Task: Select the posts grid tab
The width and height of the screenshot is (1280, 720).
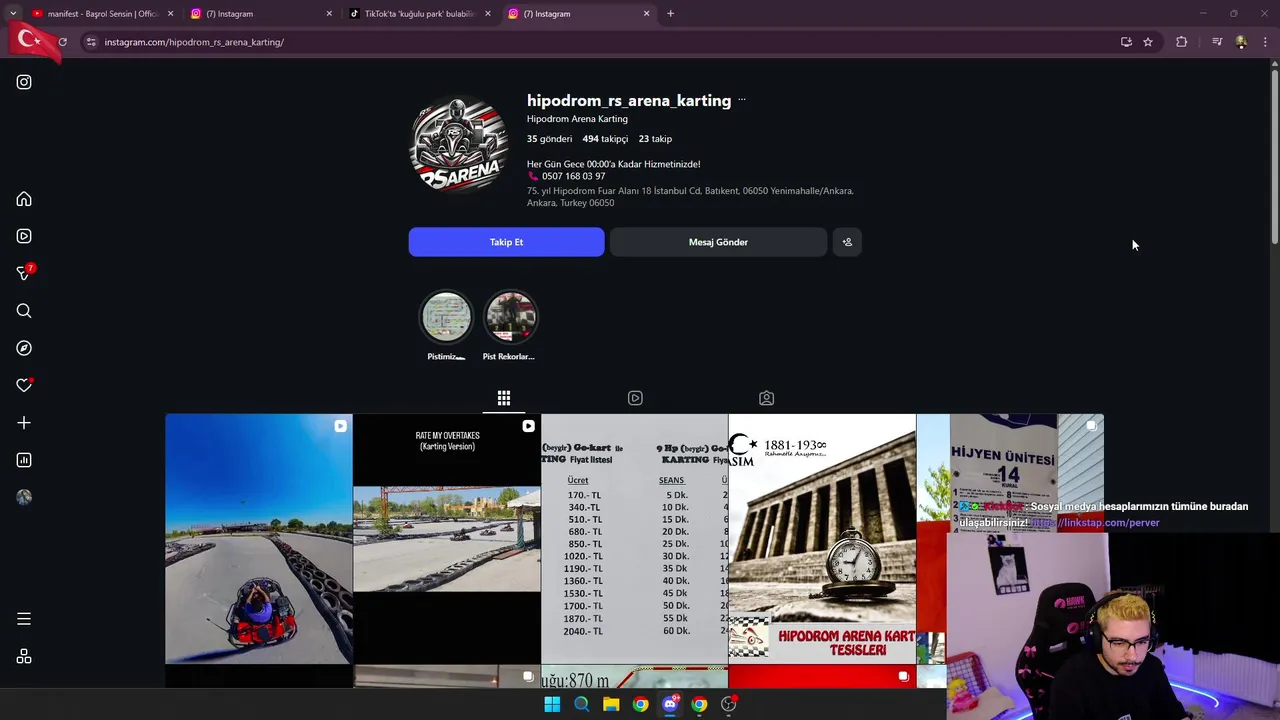Action: (x=504, y=398)
